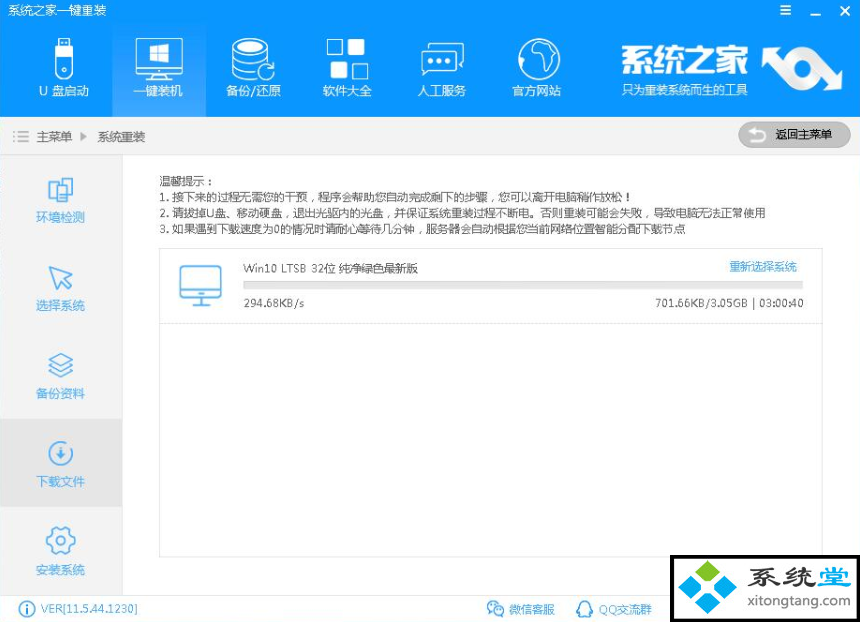Open 备份/还原 database icon

tap(253, 59)
